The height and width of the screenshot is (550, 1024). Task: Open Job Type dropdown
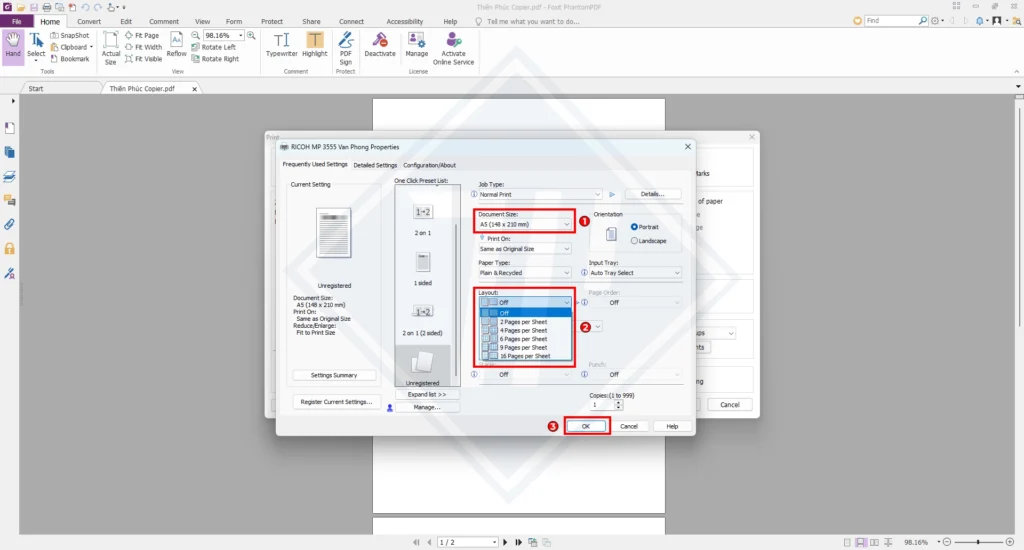(539, 194)
